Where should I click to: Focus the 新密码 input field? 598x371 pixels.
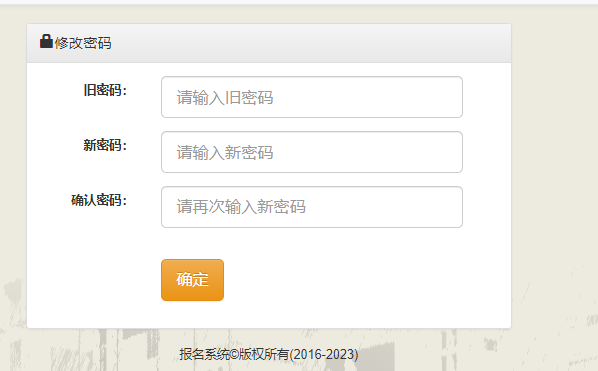click(x=312, y=152)
